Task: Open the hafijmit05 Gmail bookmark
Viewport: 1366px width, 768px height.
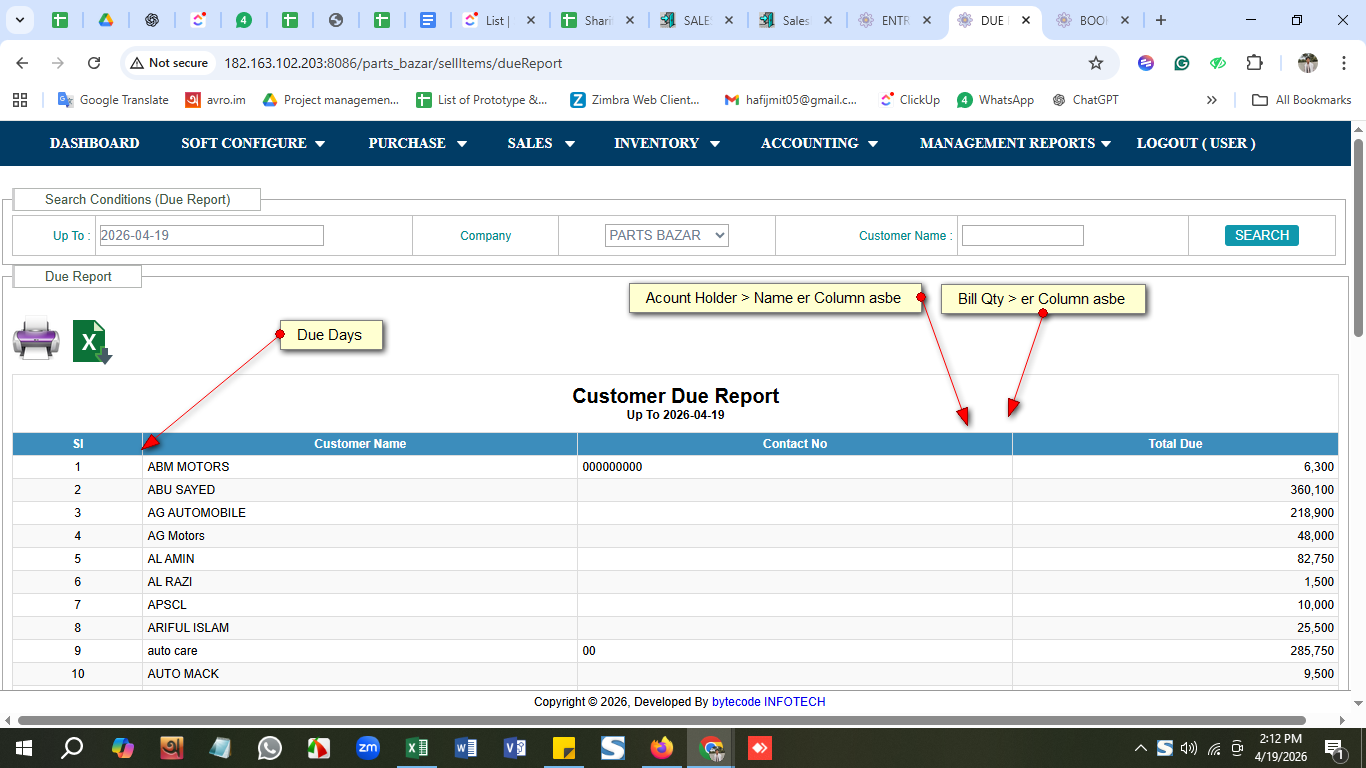Action: click(791, 100)
